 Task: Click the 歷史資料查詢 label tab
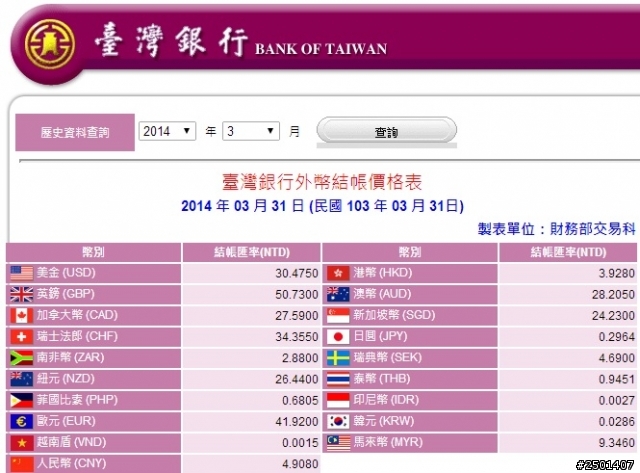tap(75, 132)
